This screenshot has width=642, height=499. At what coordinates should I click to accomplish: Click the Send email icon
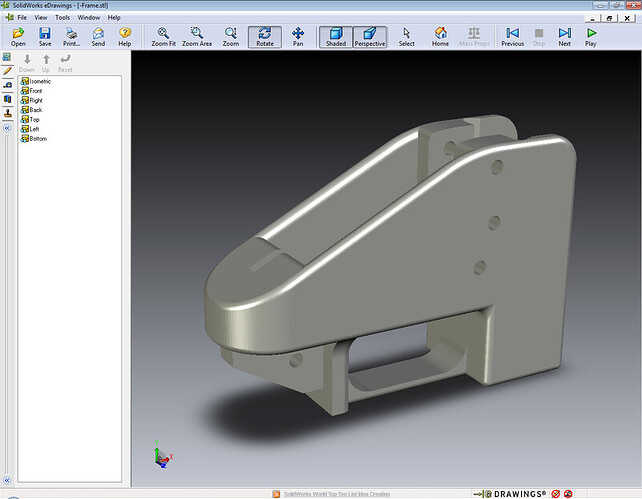pos(98,37)
